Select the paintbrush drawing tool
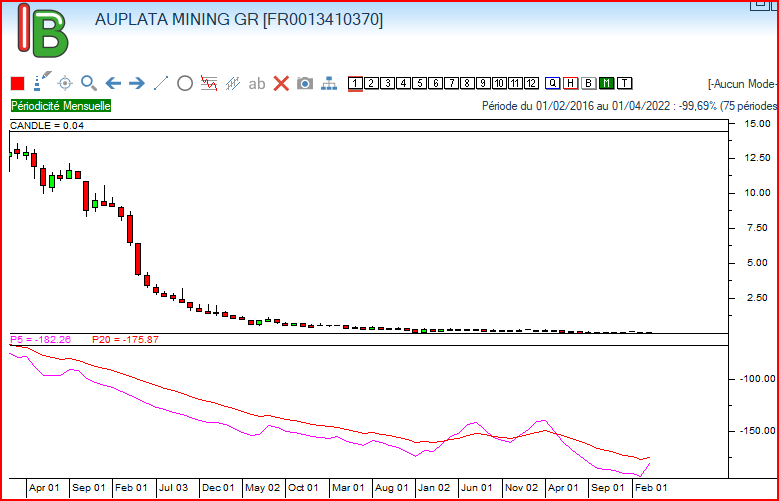The height and width of the screenshot is (501, 779). pyautogui.click(x=42, y=83)
